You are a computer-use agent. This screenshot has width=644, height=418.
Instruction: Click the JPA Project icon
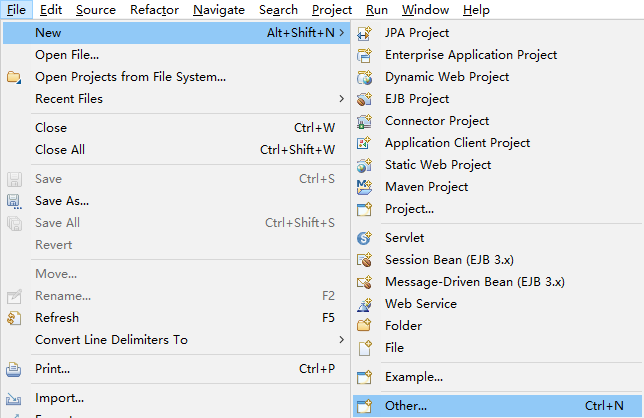tap(365, 33)
